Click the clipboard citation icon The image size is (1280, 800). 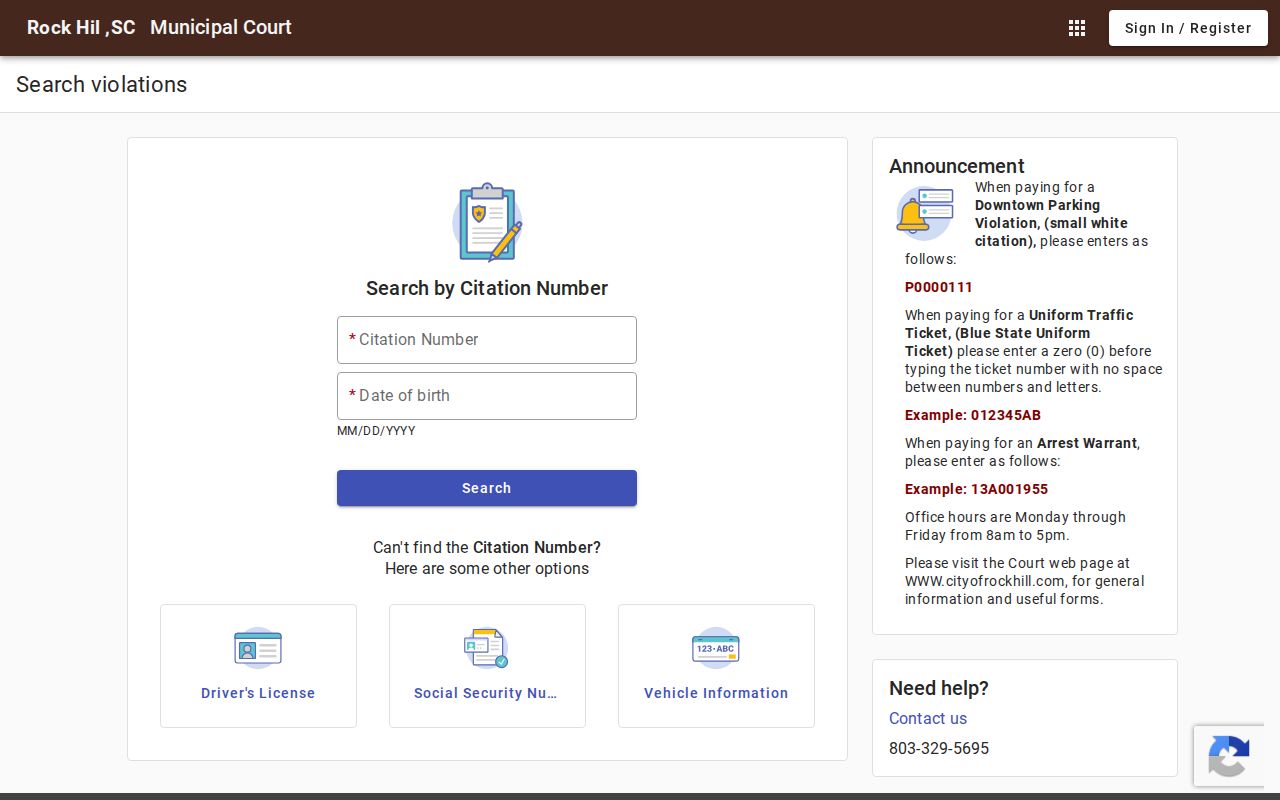[487, 221]
